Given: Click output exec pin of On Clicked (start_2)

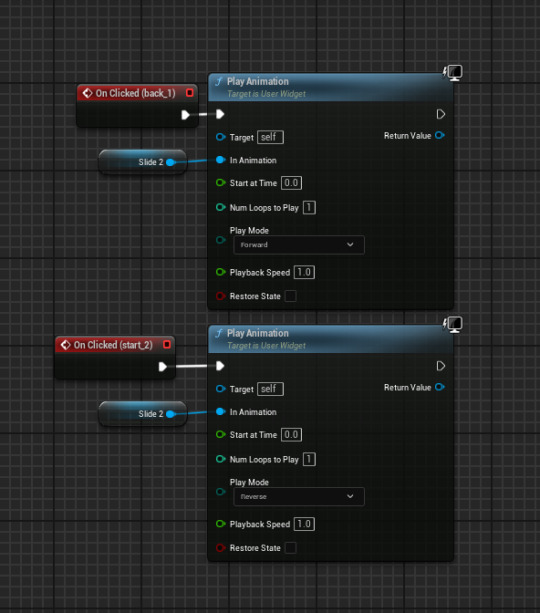Looking at the screenshot, I should tap(163, 367).
